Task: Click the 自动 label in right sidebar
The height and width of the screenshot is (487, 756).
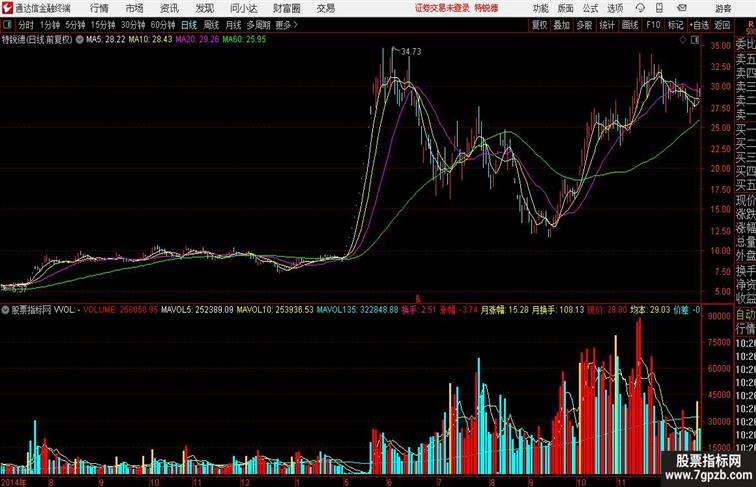Action: point(745,314)
